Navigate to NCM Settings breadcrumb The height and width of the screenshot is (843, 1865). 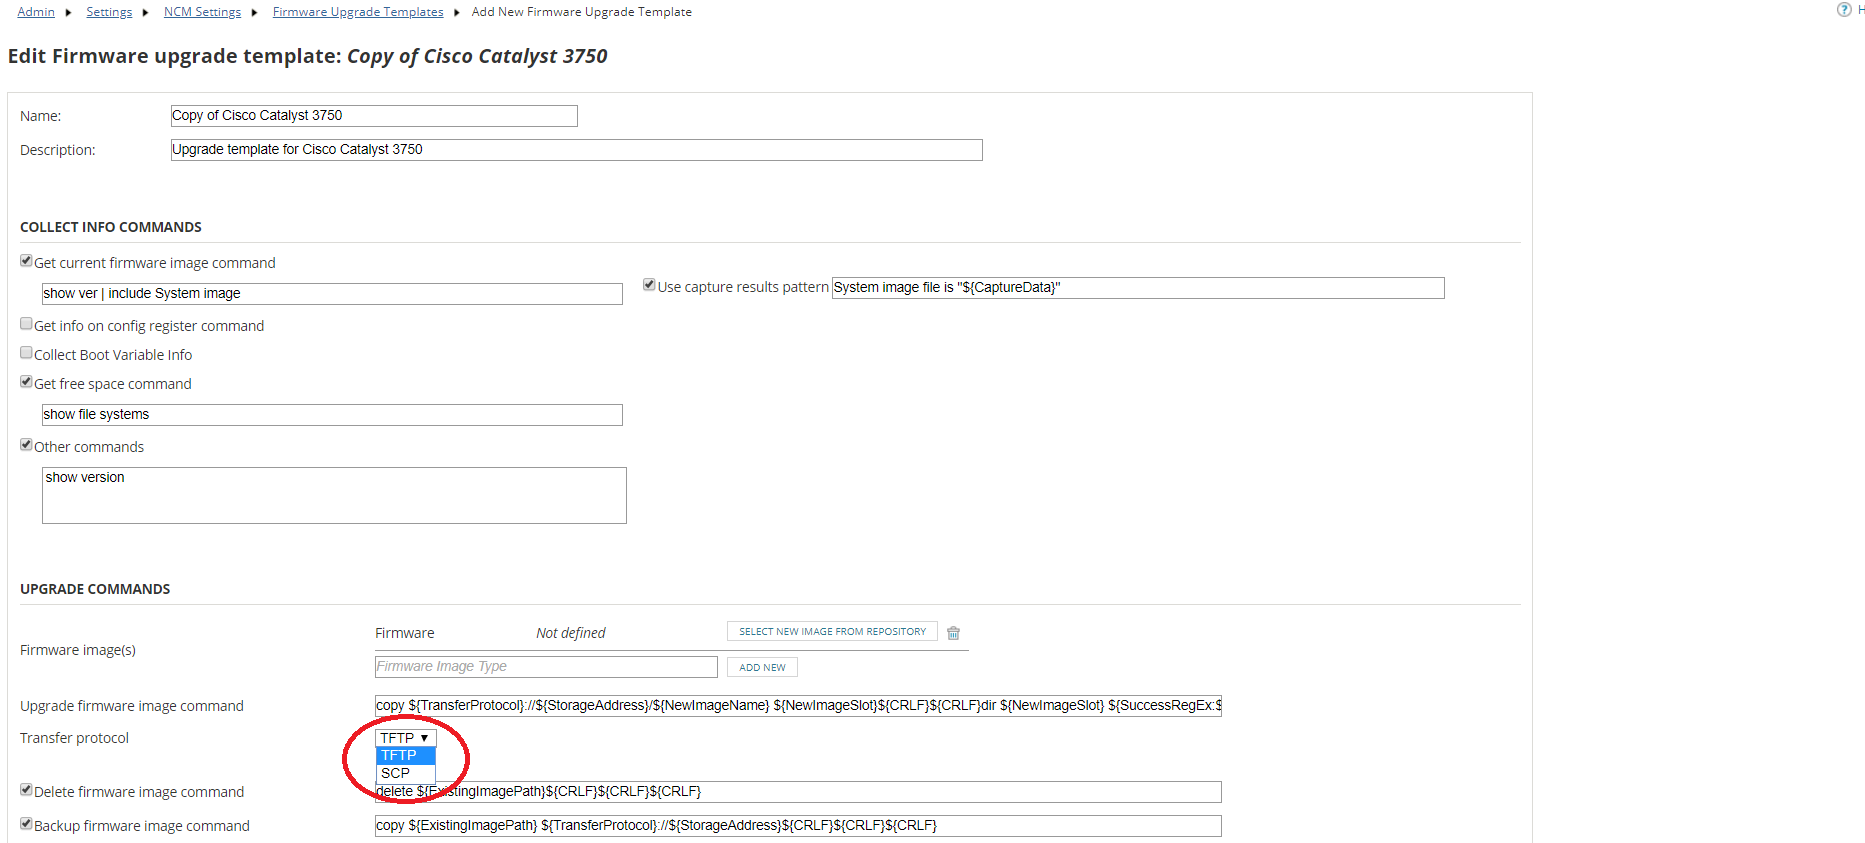tap(202, 12)
